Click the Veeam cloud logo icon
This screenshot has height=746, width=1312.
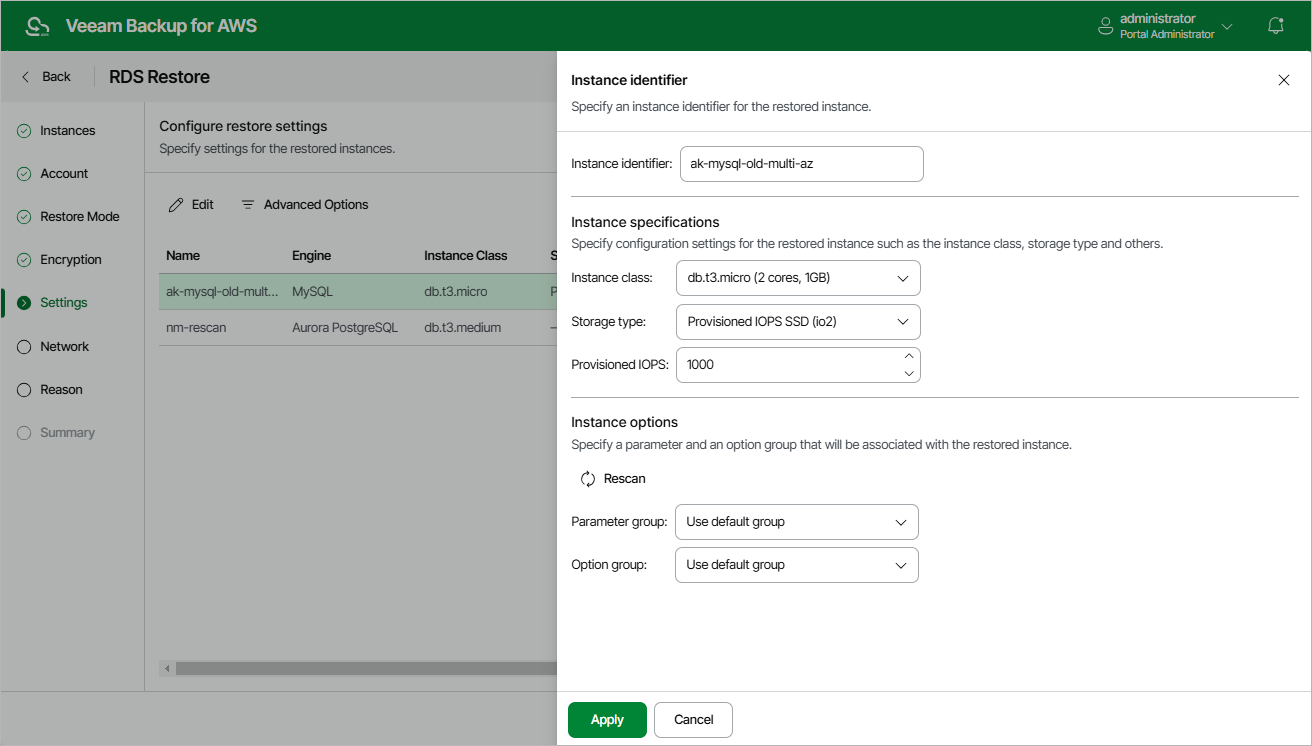pos(37,26)
